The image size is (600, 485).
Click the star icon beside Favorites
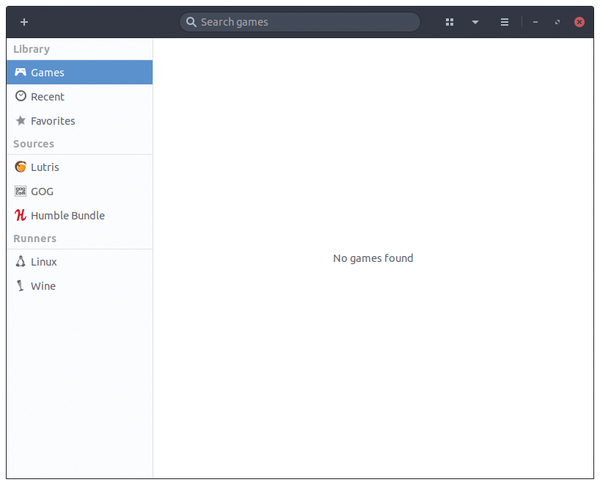point(21,121)
